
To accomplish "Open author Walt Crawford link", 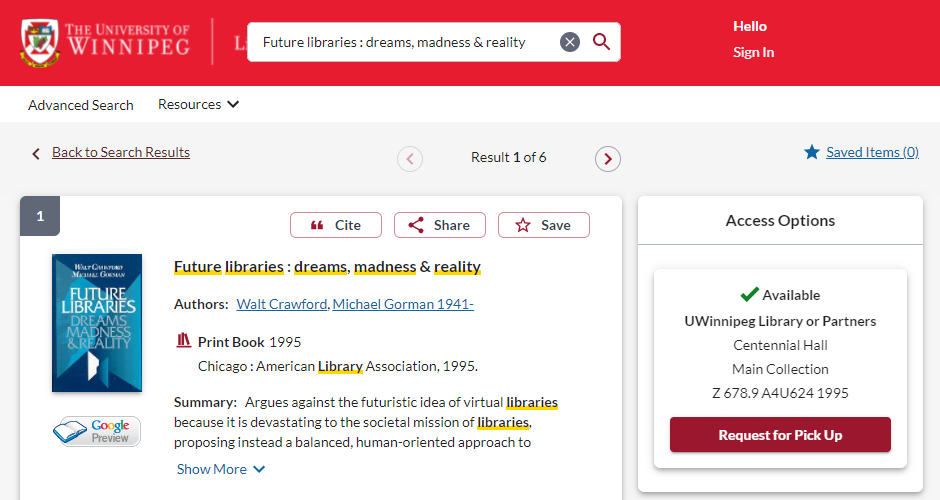I will 282,304.
